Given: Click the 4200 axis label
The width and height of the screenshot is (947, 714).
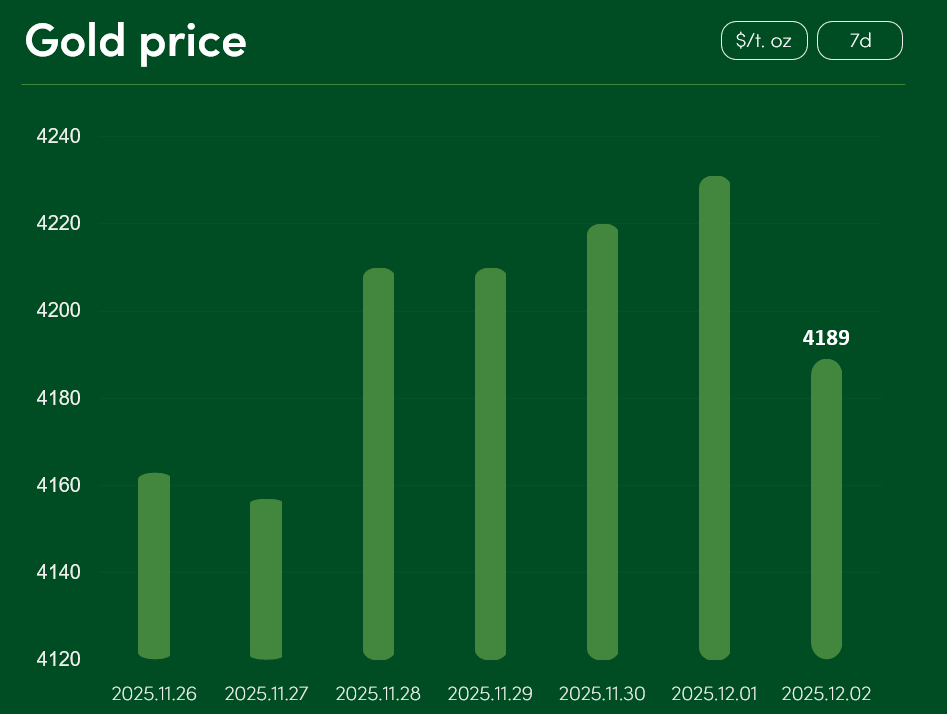Looking at the screenshot, I should coord(58,310).
